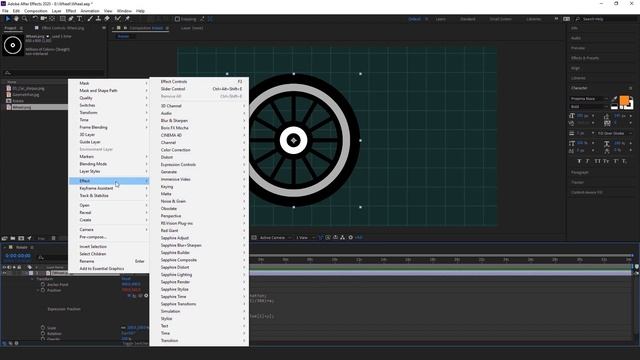Click the expression pick whip icon
This screenshot has width=640, height=360.
[x=140, y=296]
